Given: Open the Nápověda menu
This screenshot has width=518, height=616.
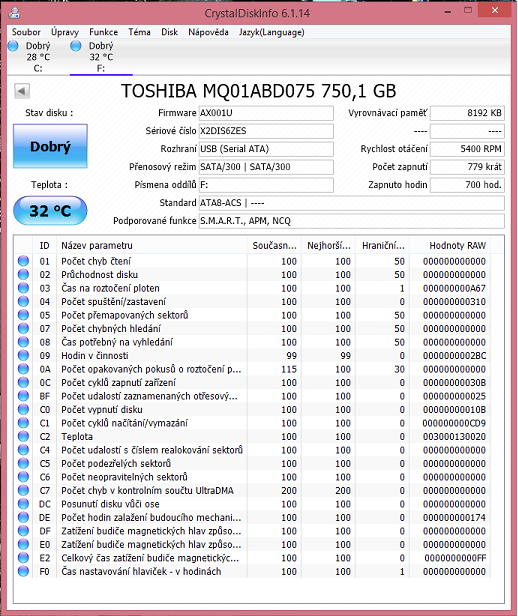Looking at the screenshot, I should pyautogui.click(x=208, y=32).
